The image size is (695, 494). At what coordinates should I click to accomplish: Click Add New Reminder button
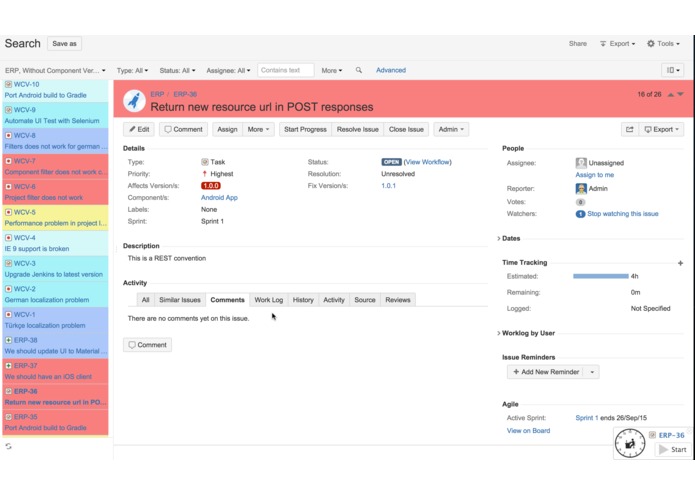click(547, 372)
